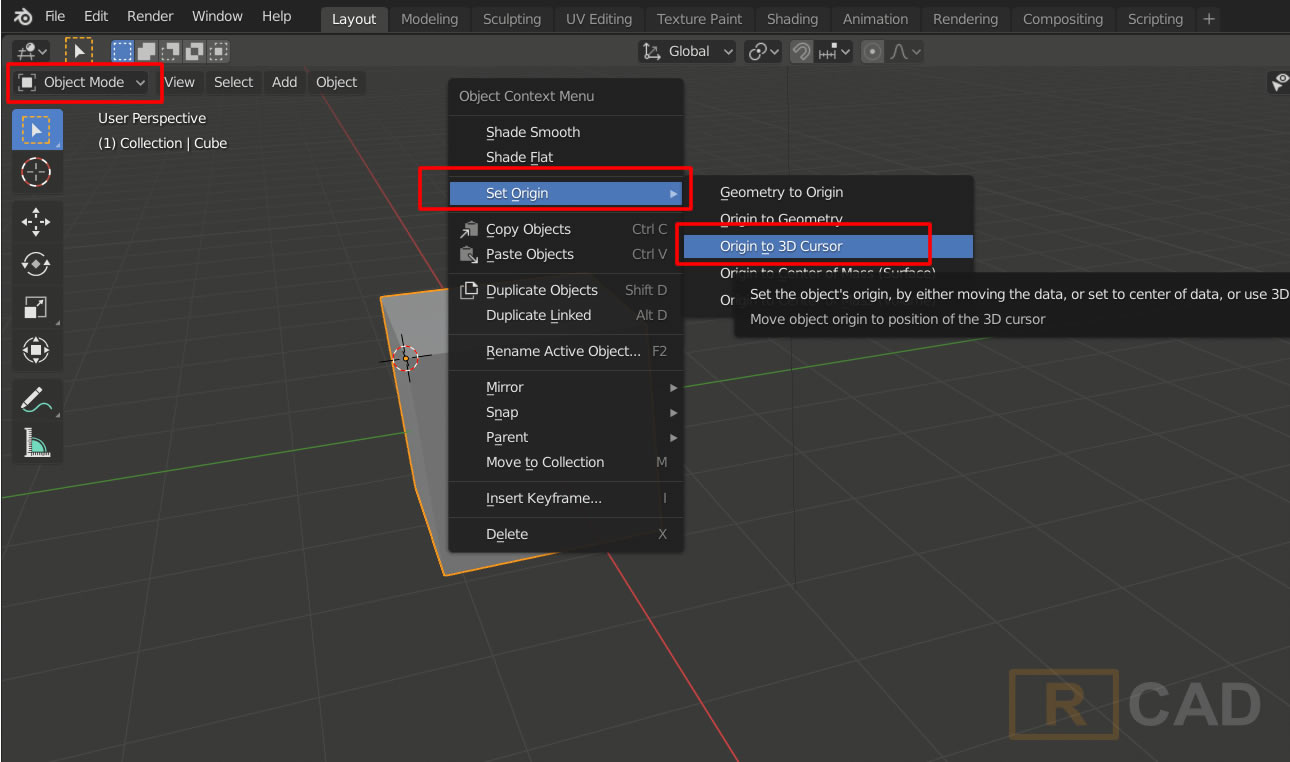Screen dimensions: 1290x762
Task: Toggle proportional editing on
Action: point(871,51)
